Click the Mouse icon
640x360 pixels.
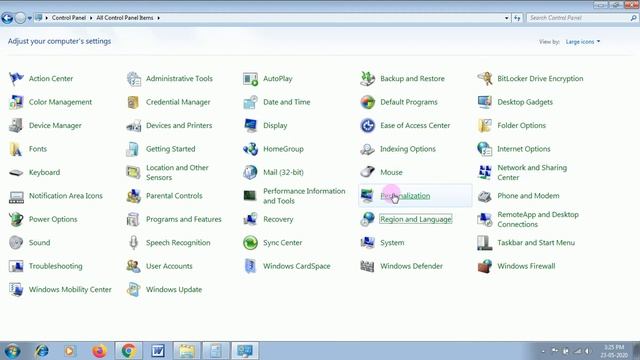[x=367, y=172]
